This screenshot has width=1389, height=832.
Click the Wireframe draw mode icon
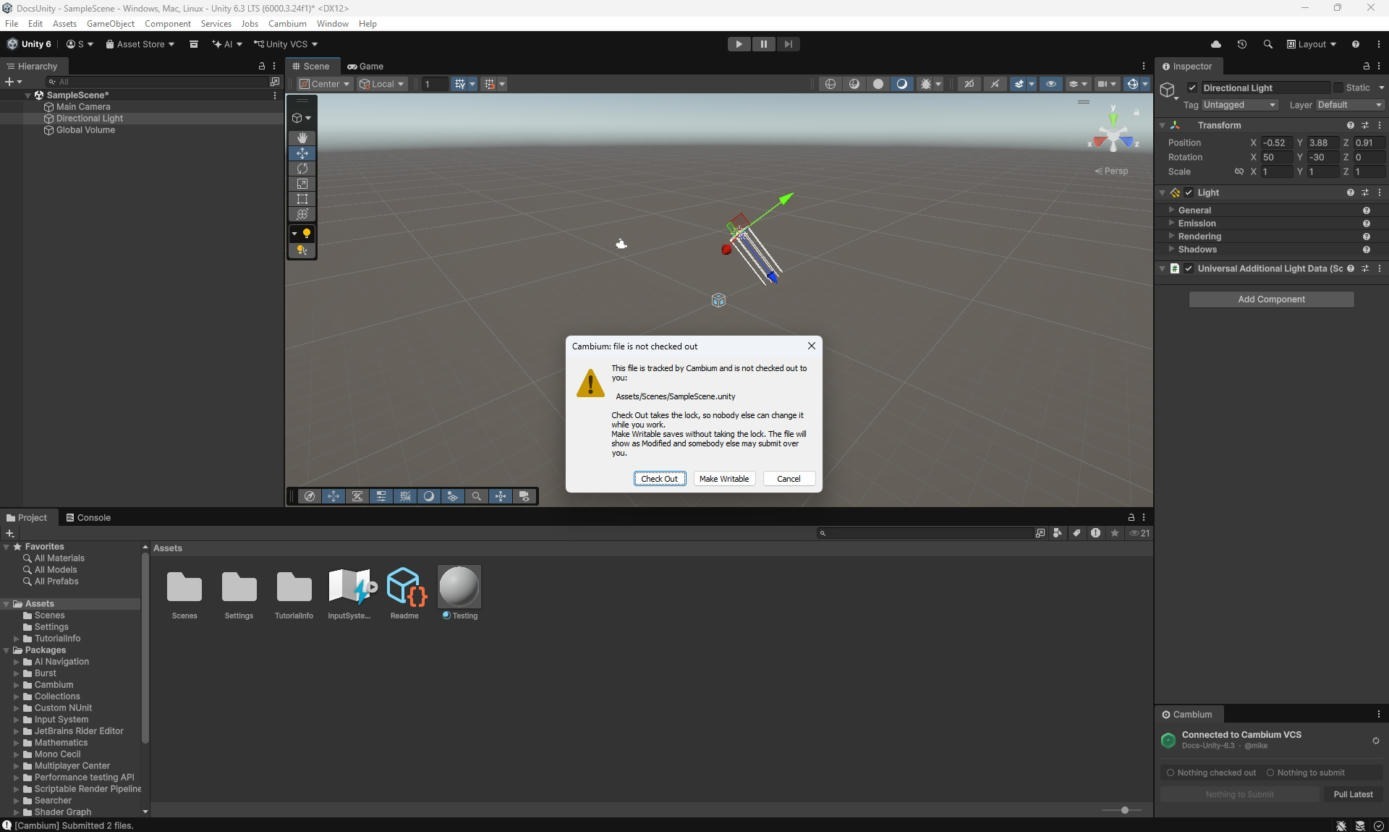point(830,84)
